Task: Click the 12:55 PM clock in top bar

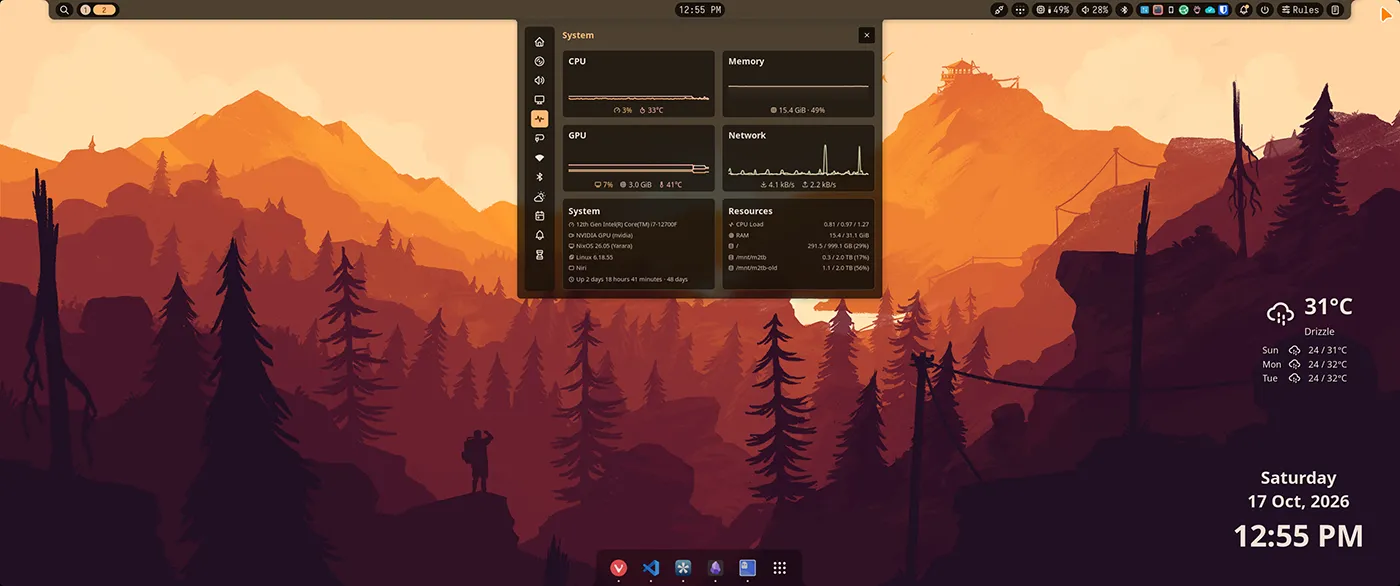Action: [700, 10]
